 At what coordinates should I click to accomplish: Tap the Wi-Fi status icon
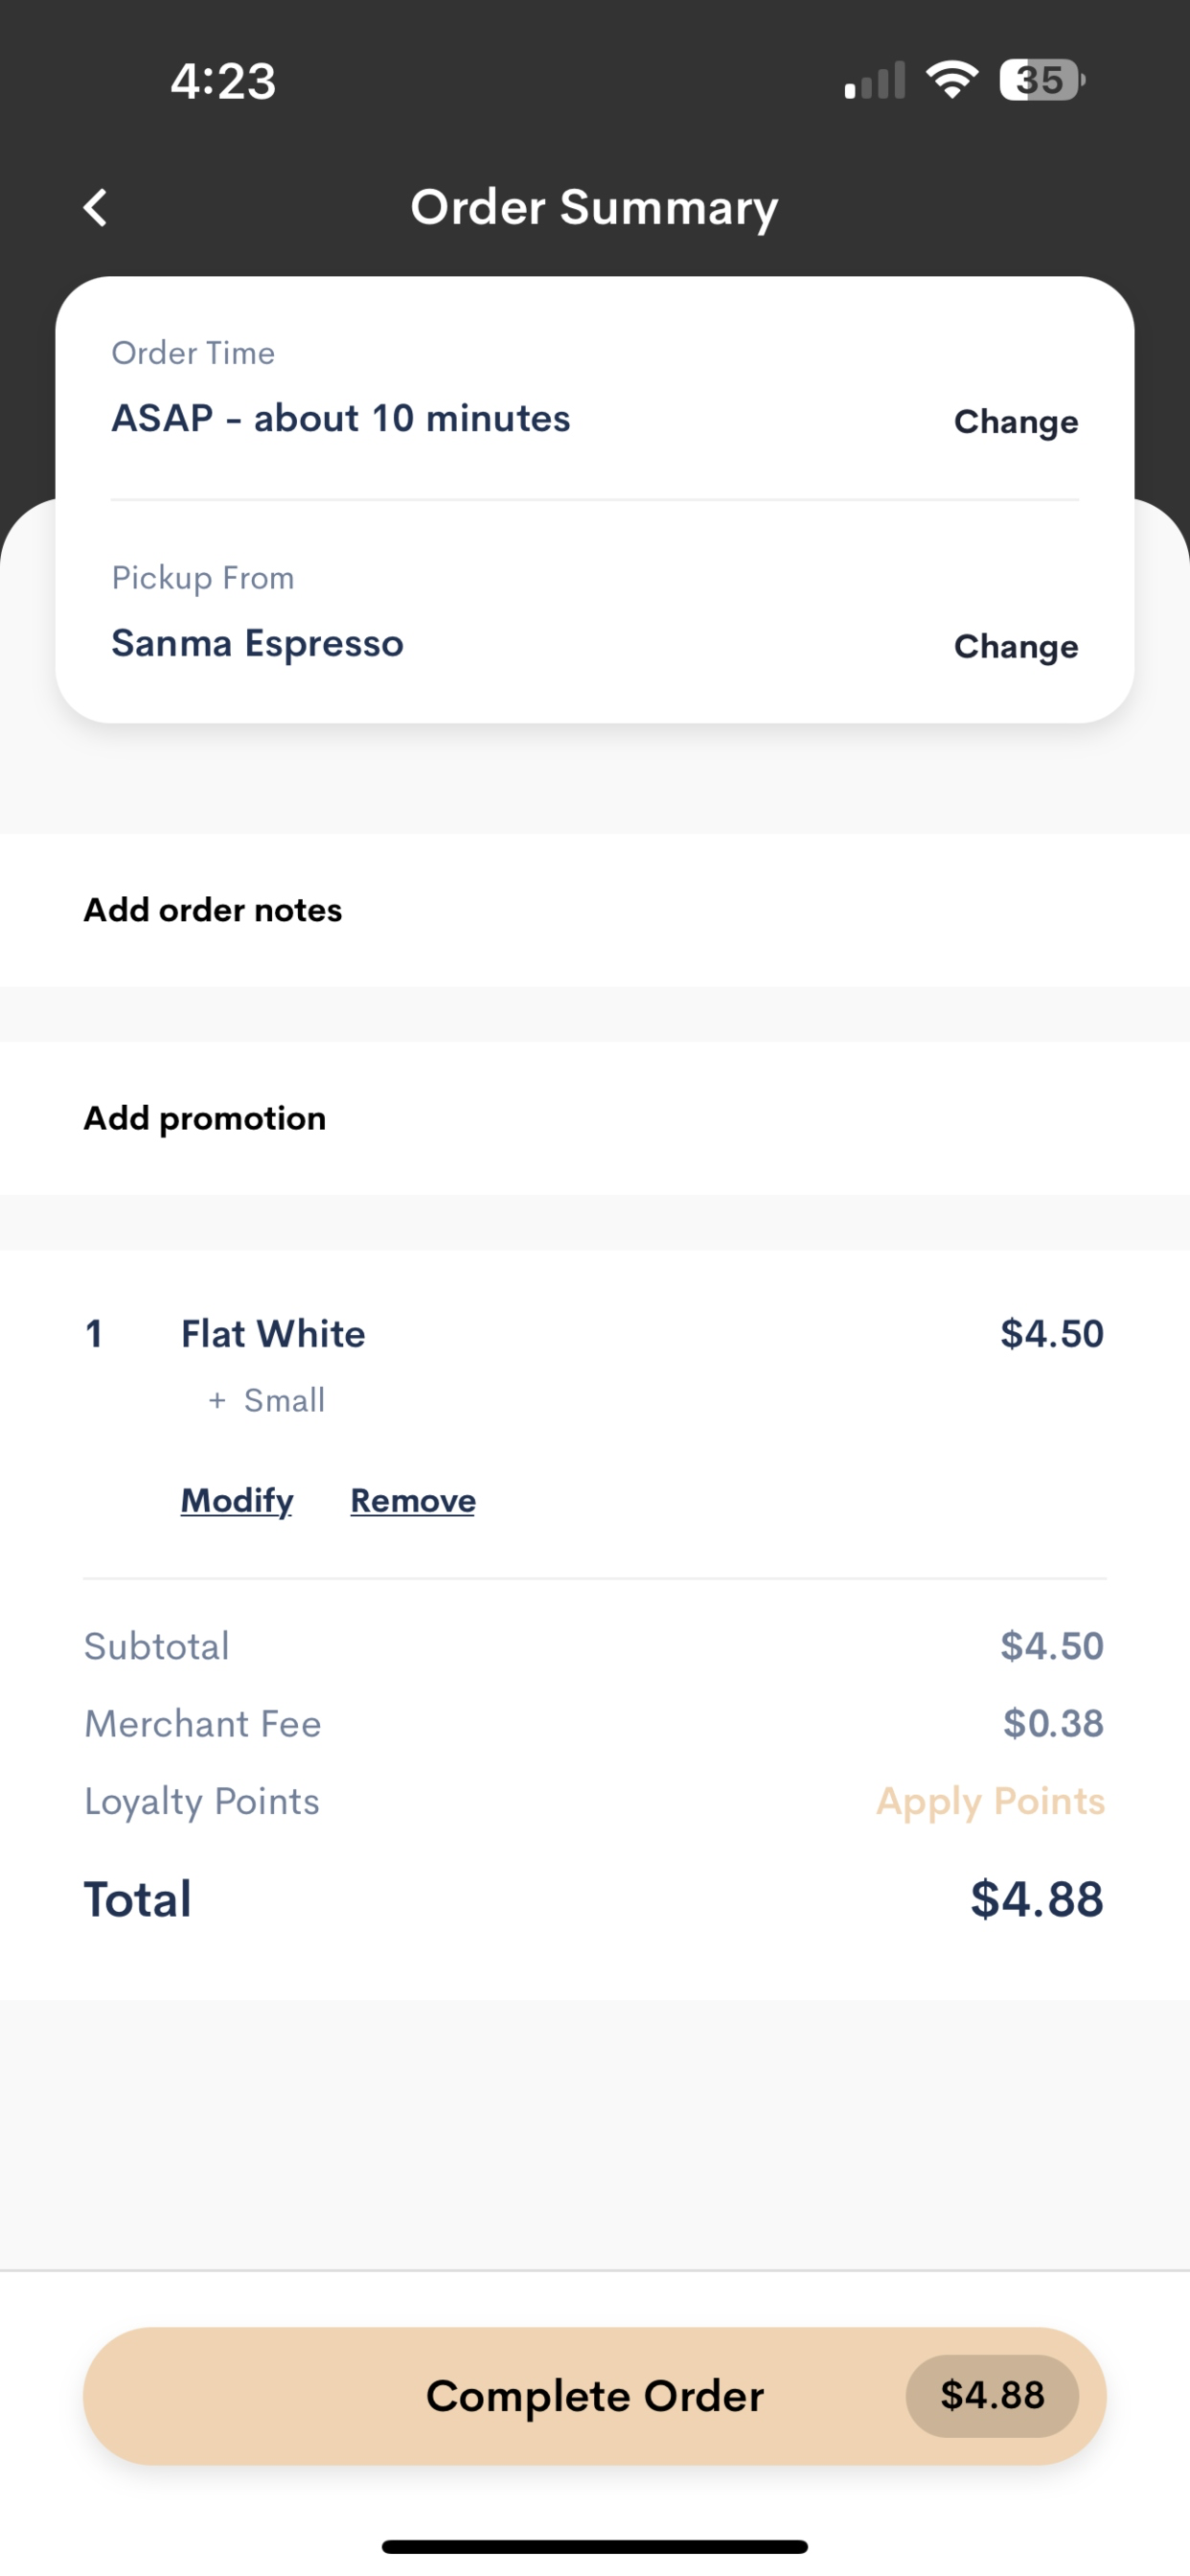pos(951,80)
